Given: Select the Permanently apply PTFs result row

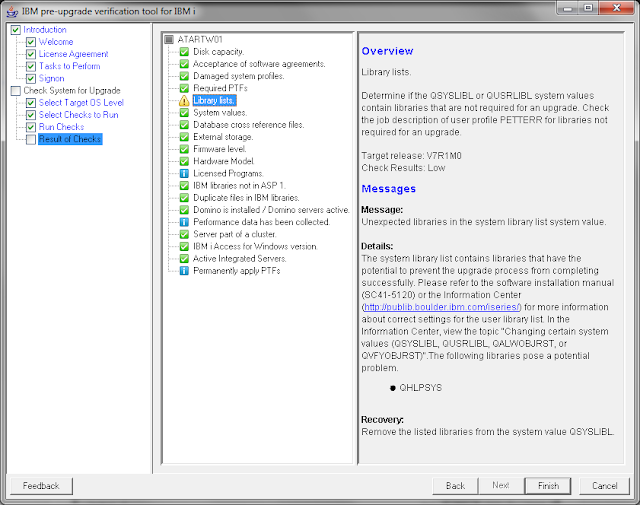Looking at the screenshot, I should pyautogui.click(x=237, y=271).
